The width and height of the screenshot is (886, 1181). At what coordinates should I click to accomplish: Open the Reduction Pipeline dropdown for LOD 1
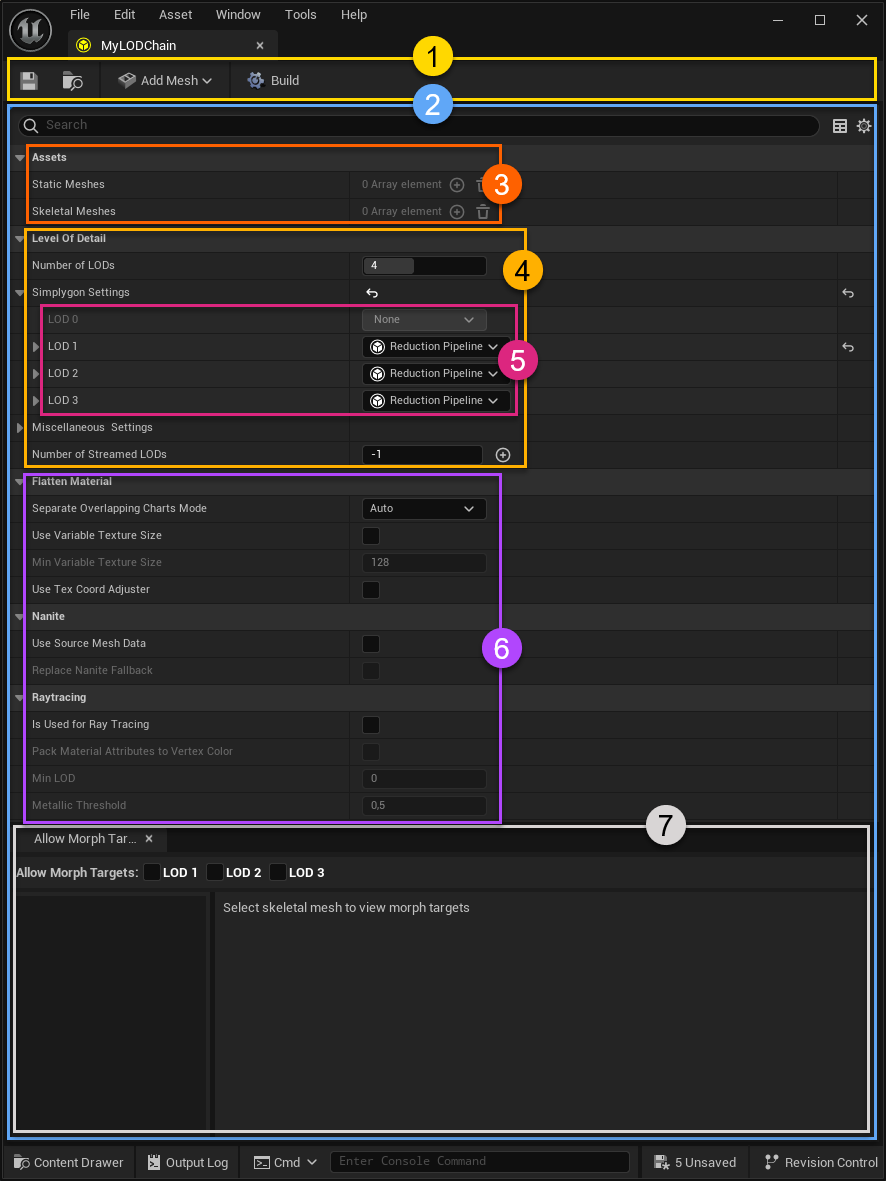437,346
